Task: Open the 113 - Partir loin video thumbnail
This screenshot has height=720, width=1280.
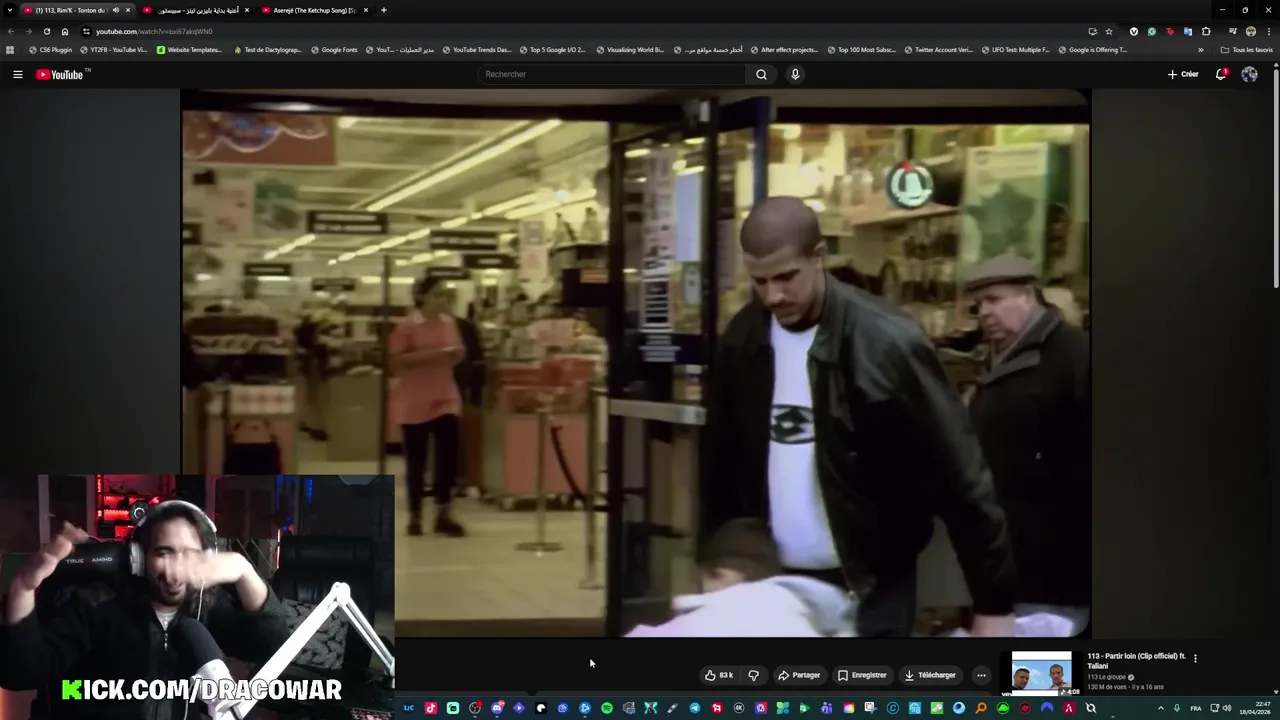Action: (x=1041, y=674)
